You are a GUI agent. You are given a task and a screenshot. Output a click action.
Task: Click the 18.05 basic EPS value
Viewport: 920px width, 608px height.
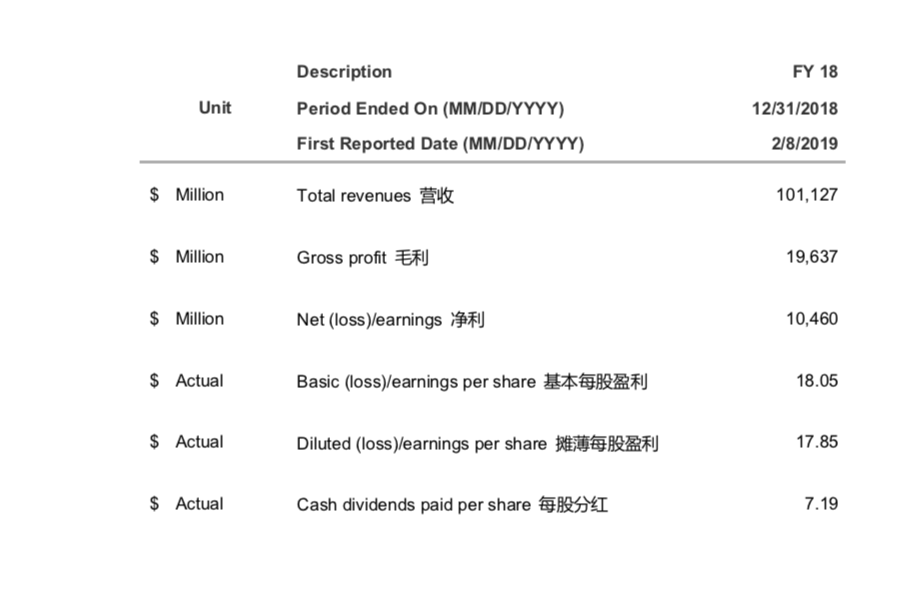pos(816,381)
